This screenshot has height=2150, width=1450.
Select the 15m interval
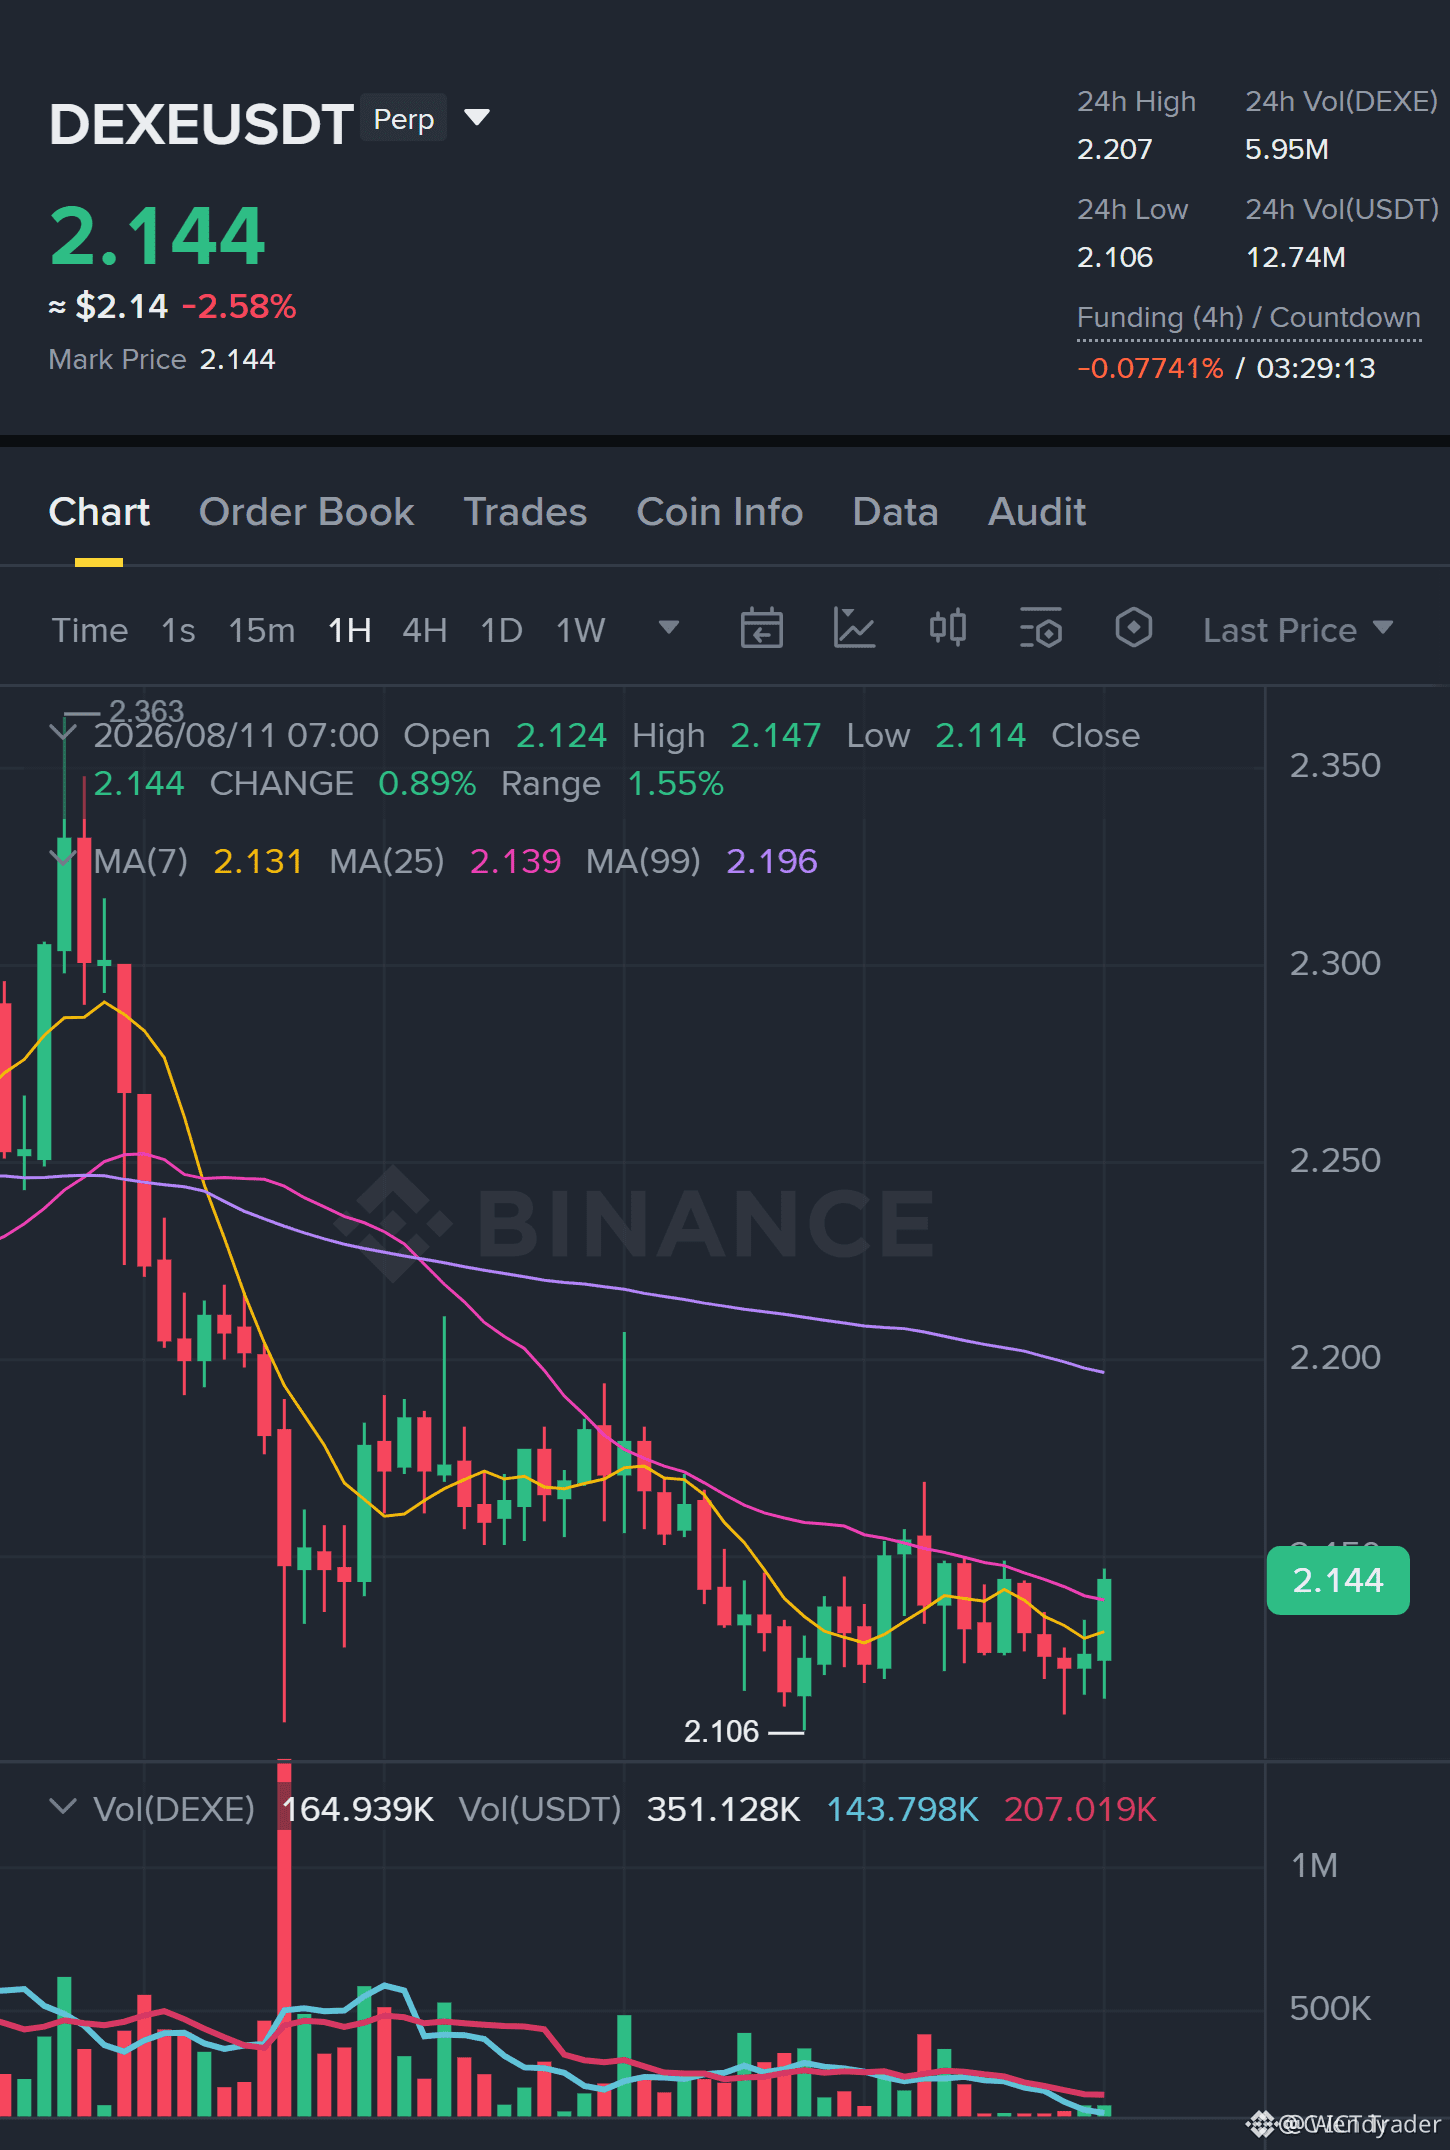tap(262, 630)
